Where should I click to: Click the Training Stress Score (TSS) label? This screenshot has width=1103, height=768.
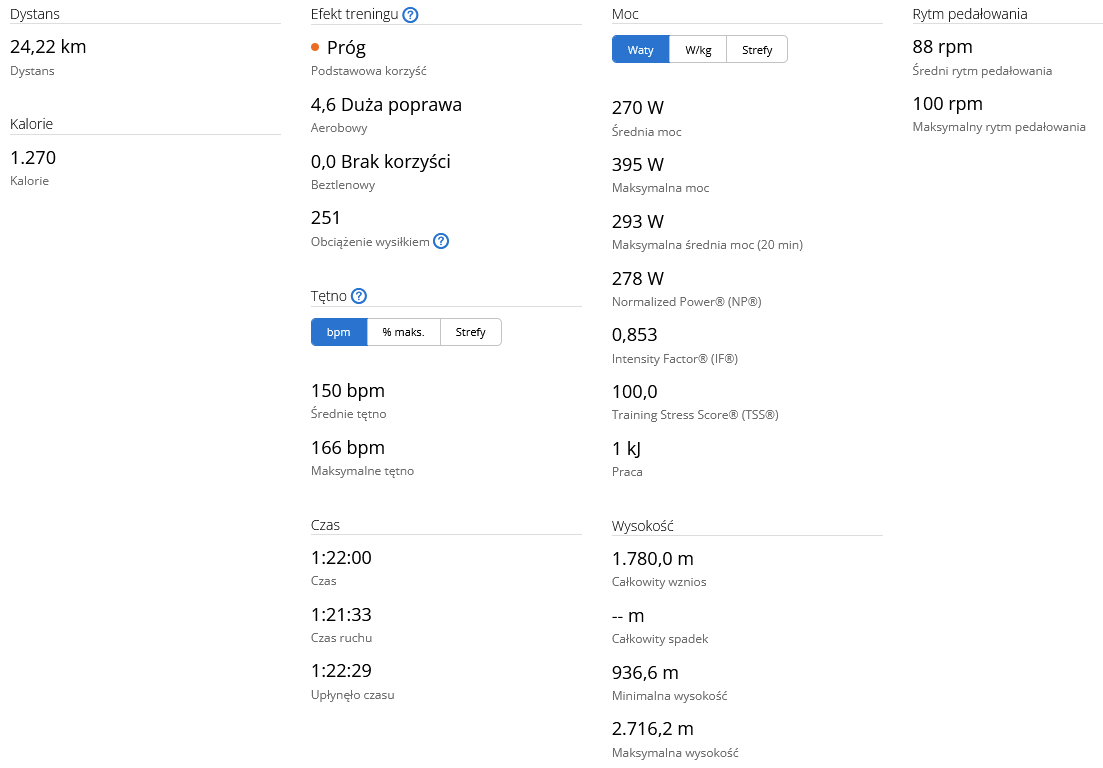tap(695, 415)
